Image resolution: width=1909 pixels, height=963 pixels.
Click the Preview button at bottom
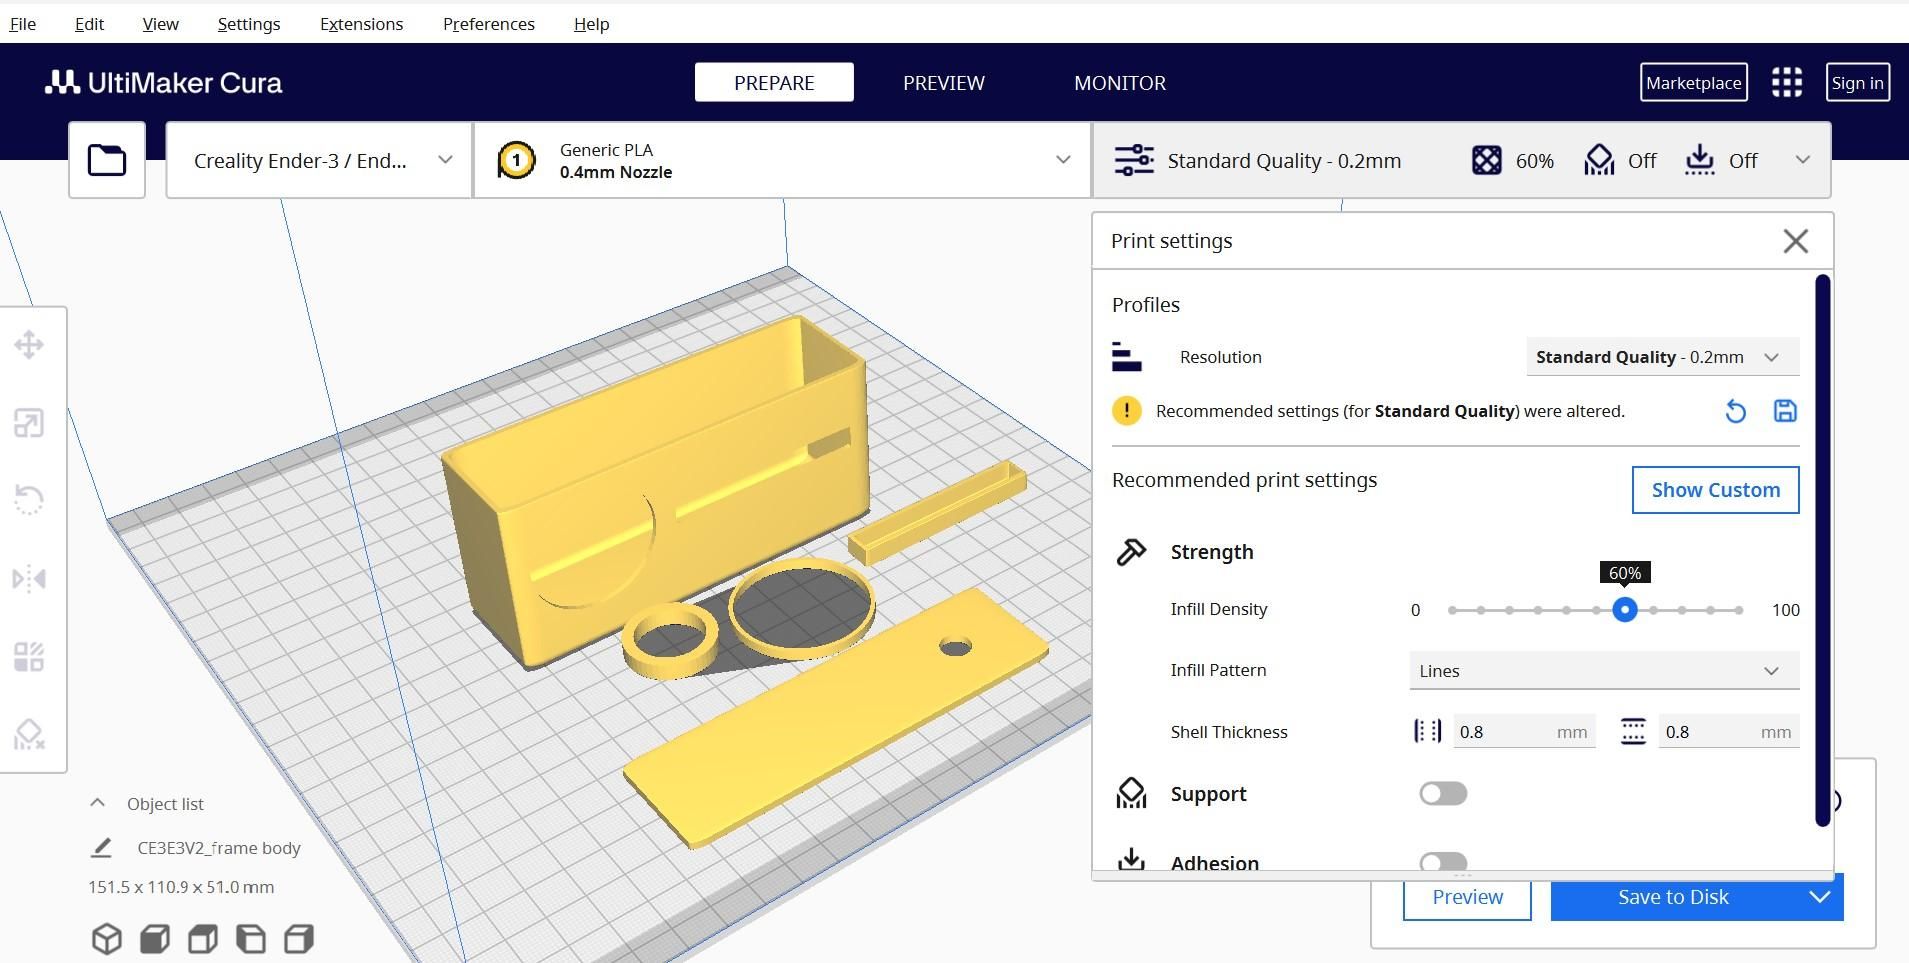click(x=1467, y=897)
